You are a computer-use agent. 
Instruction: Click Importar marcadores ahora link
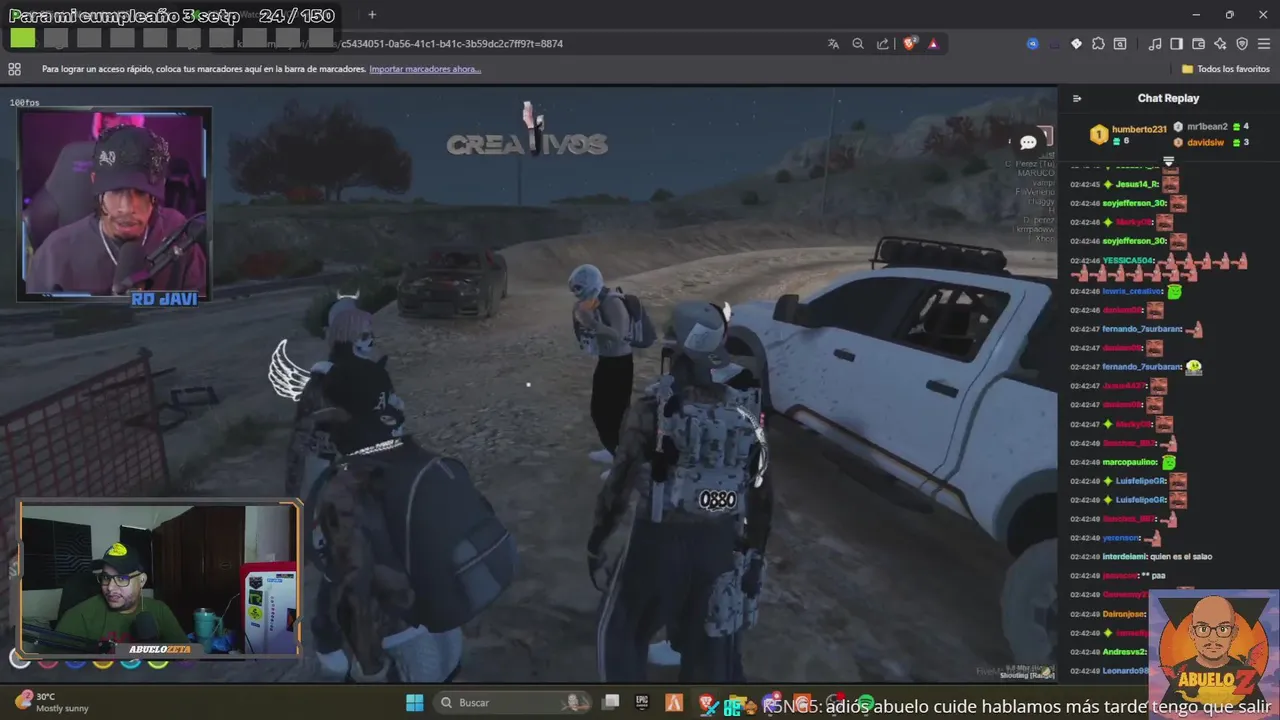[425, 69]
